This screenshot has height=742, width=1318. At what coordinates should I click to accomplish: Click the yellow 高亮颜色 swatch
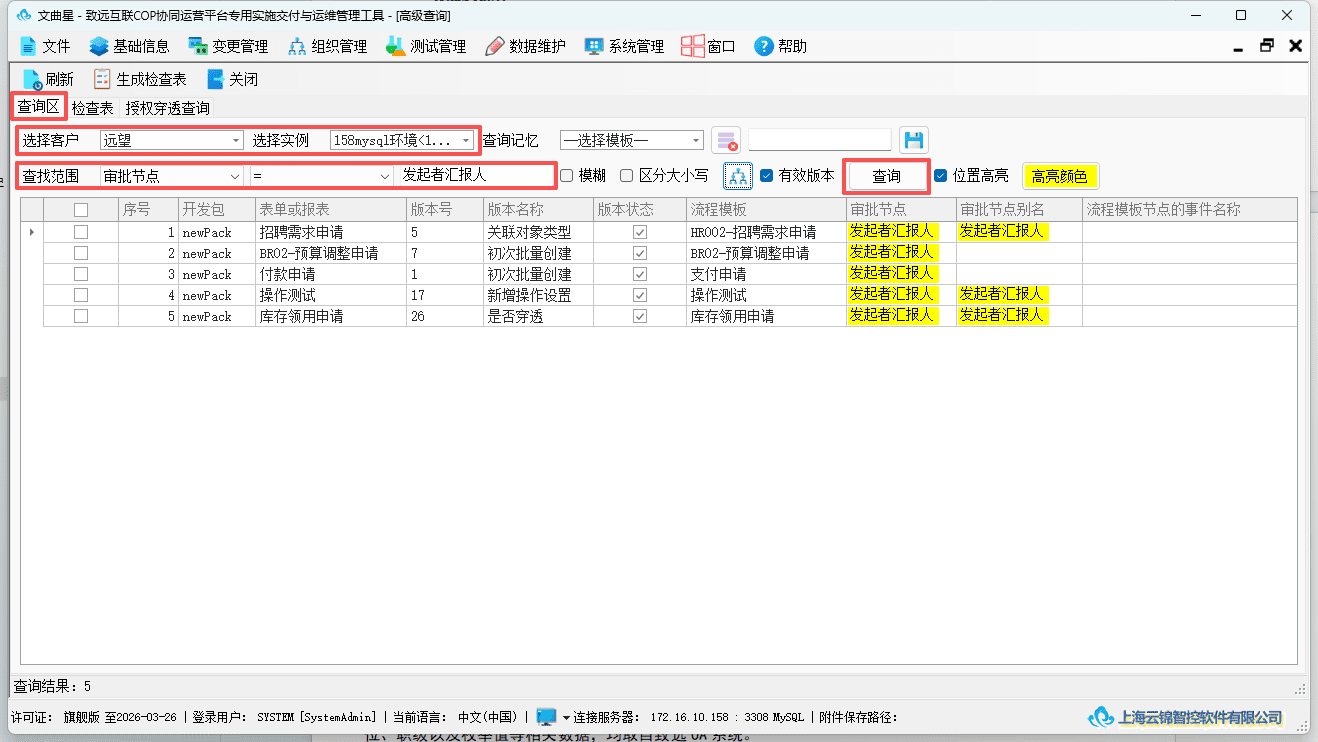tap(1060, 176)
